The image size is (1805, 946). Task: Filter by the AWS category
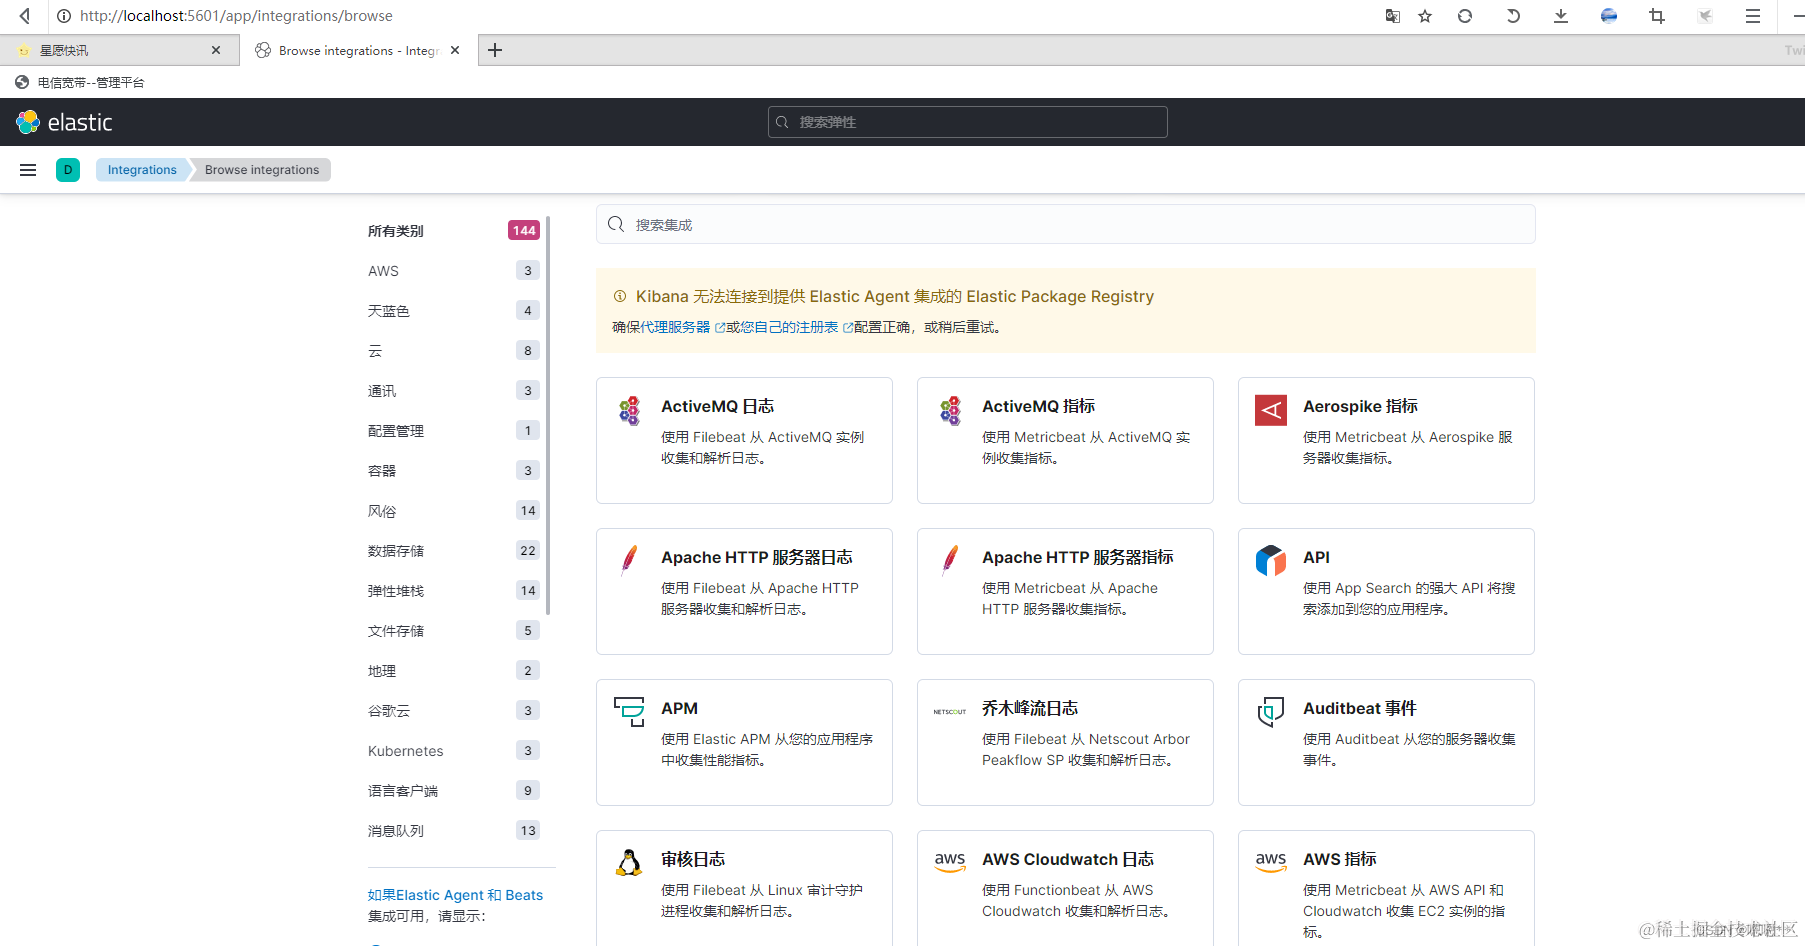click(x=454, y=271)
